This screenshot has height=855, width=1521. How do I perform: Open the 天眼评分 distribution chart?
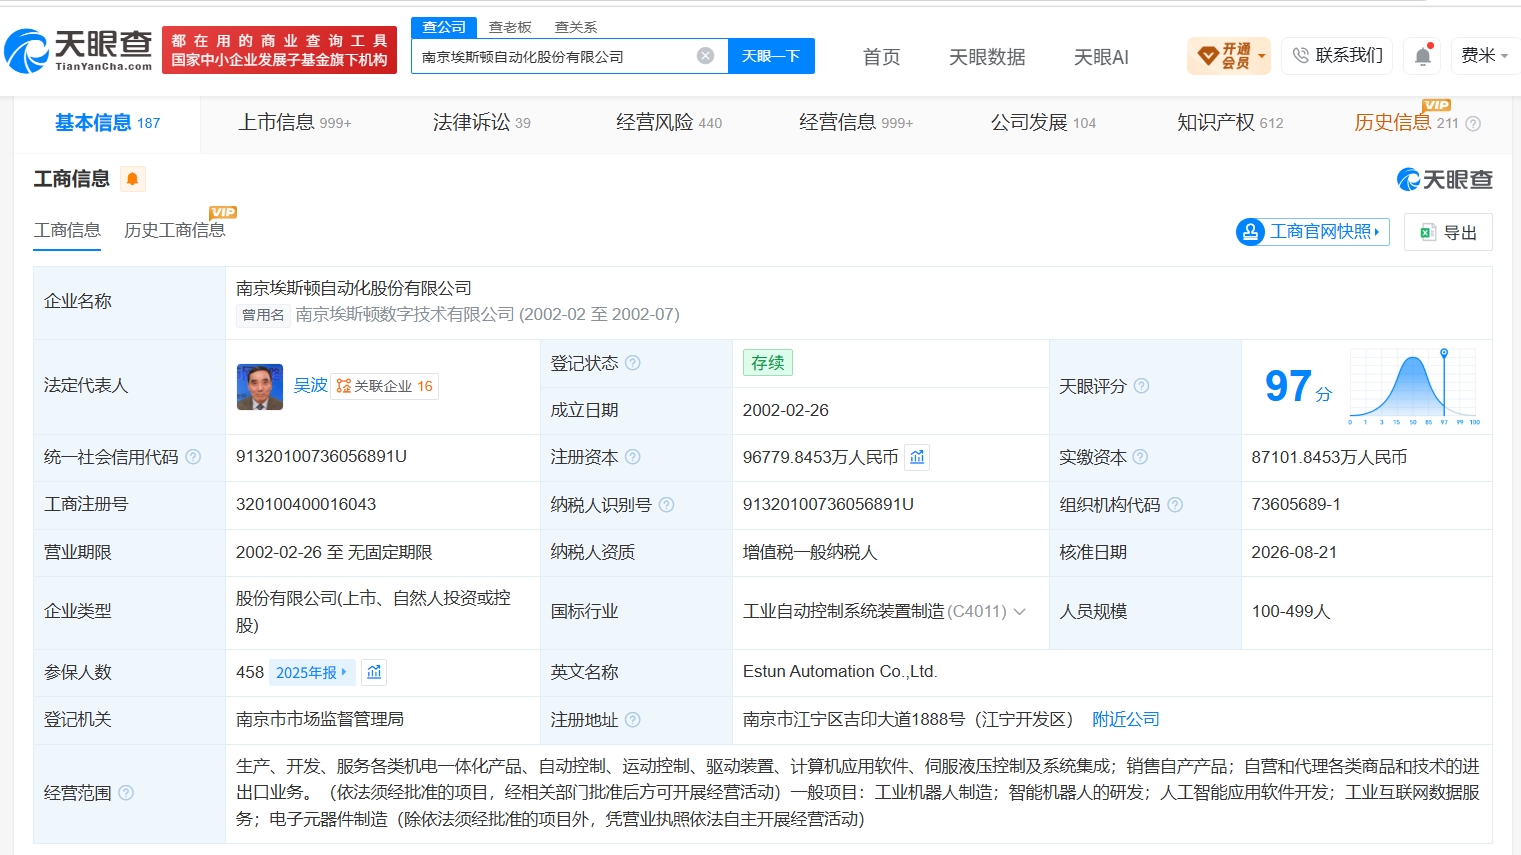pyautogui.click(x=1414, y=386)
